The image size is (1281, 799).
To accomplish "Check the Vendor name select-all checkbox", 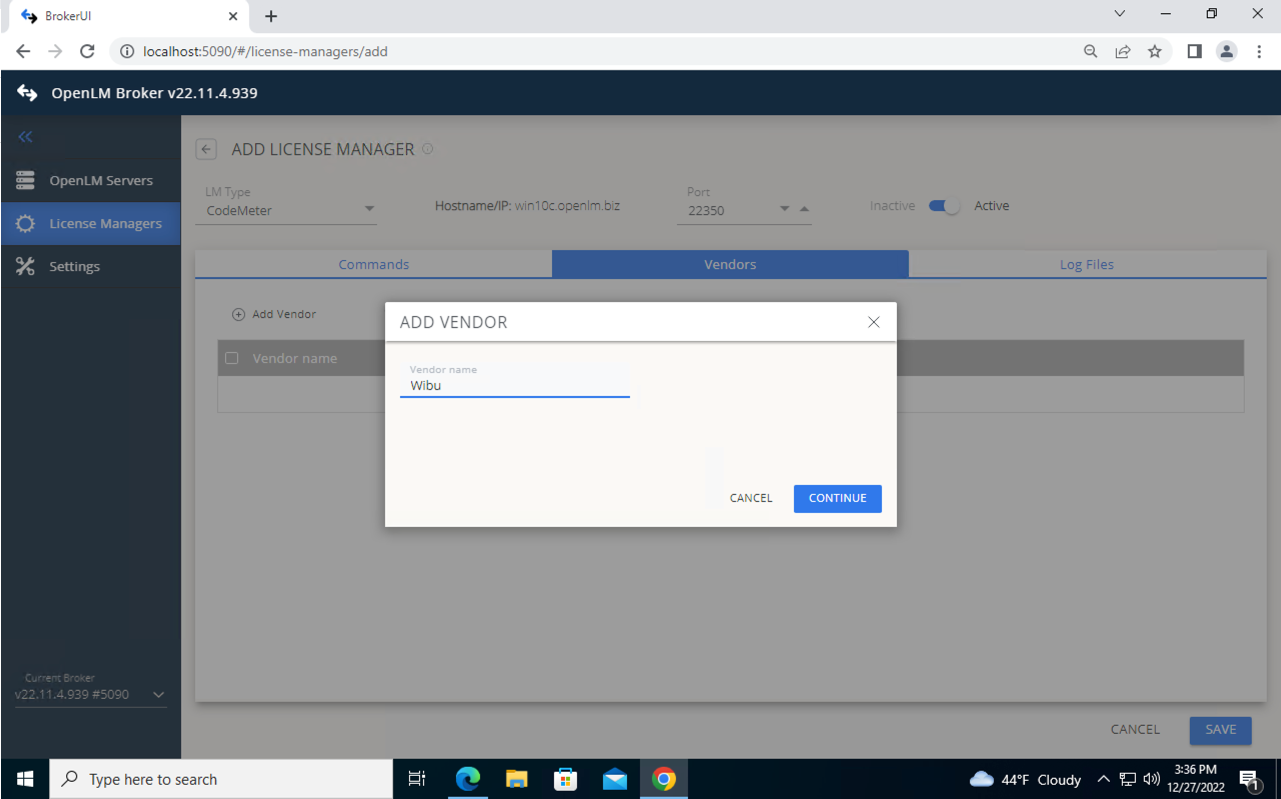I will click(231, 357).
